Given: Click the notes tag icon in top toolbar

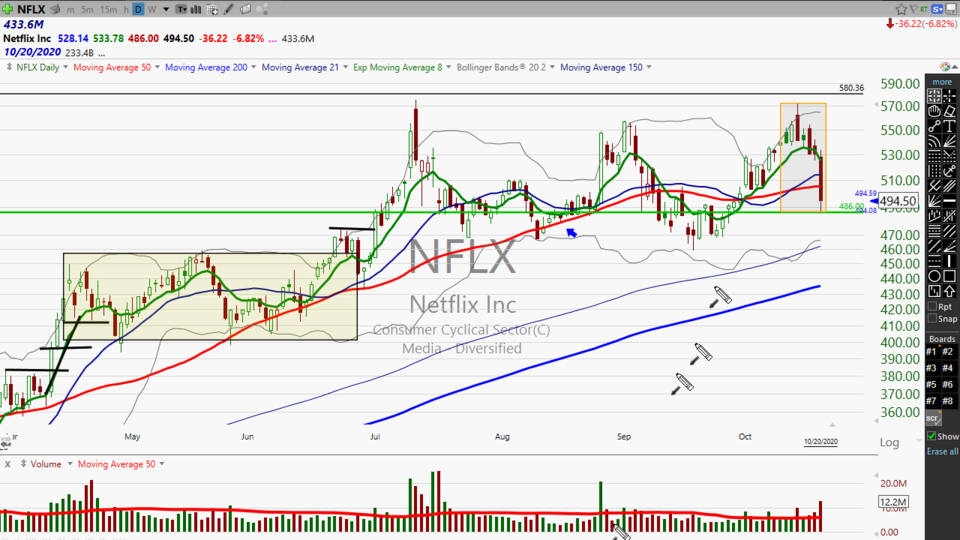Looking at the screenshot, I should coord(245,9).
